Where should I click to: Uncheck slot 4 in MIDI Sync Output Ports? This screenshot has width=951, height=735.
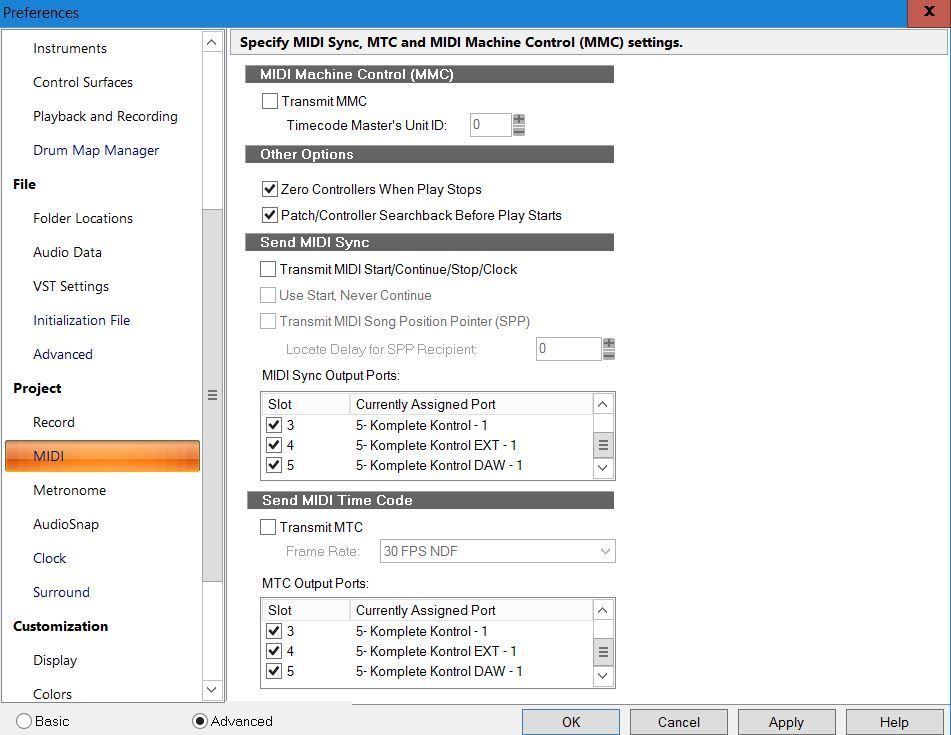click(274, 445)
